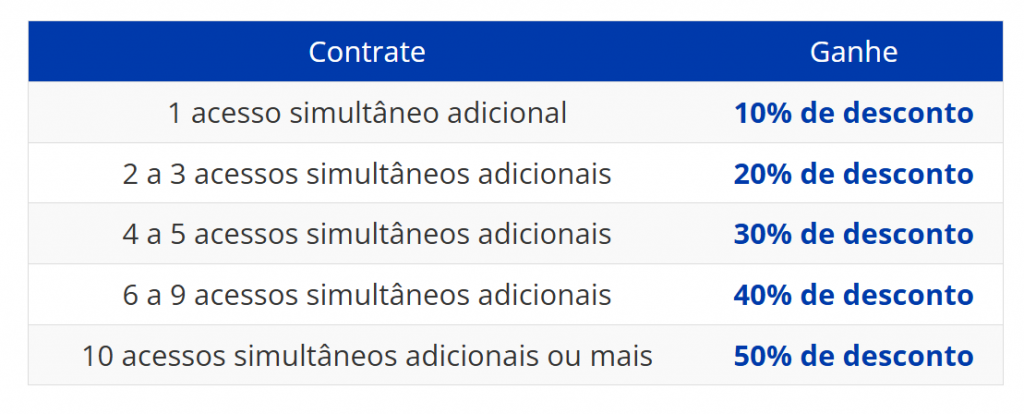Select '10 acessos simultâneos adicionais ou mais' cell
The image size is (1024, 414).
click(367, 356)
